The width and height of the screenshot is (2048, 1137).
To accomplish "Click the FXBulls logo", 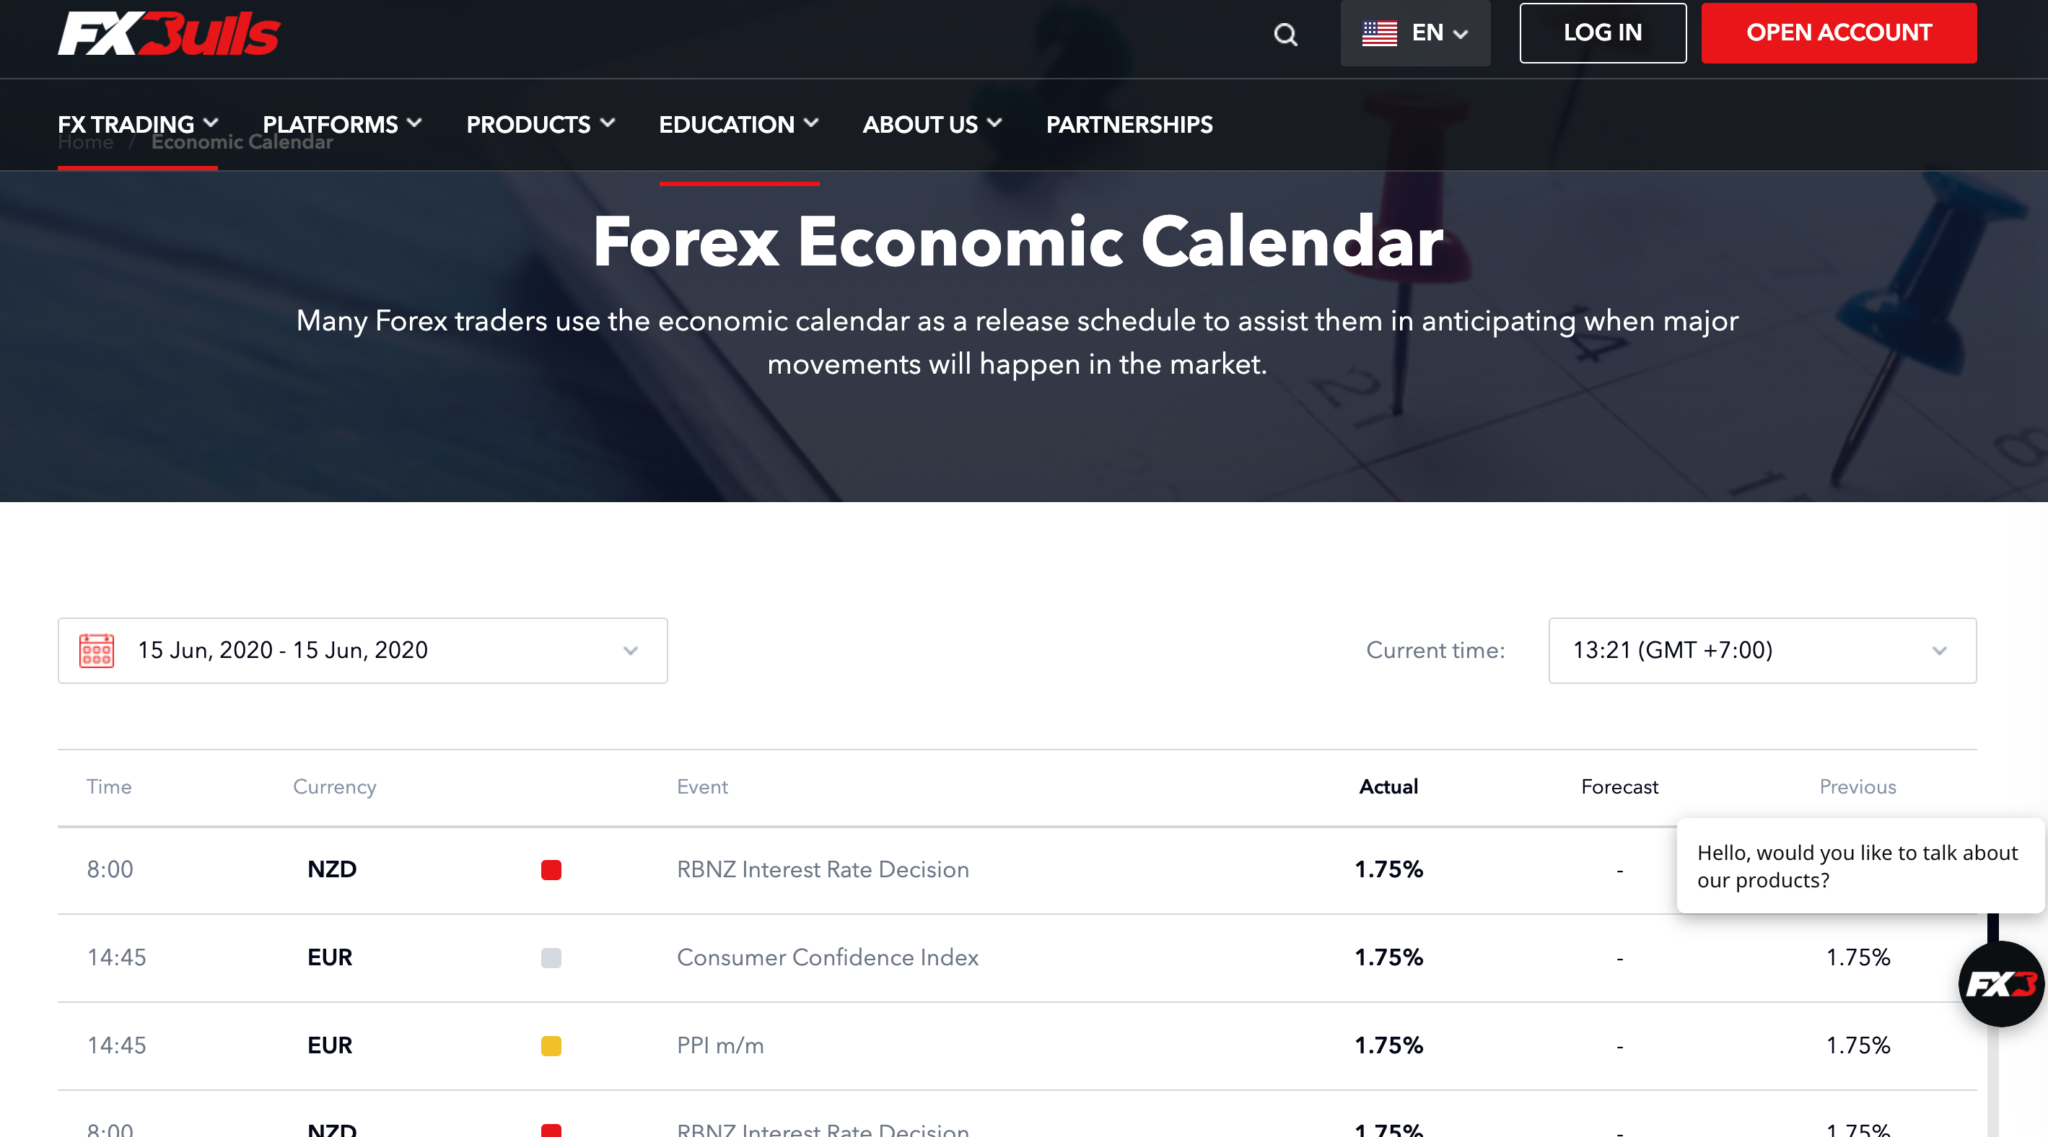I will (169, 33).
